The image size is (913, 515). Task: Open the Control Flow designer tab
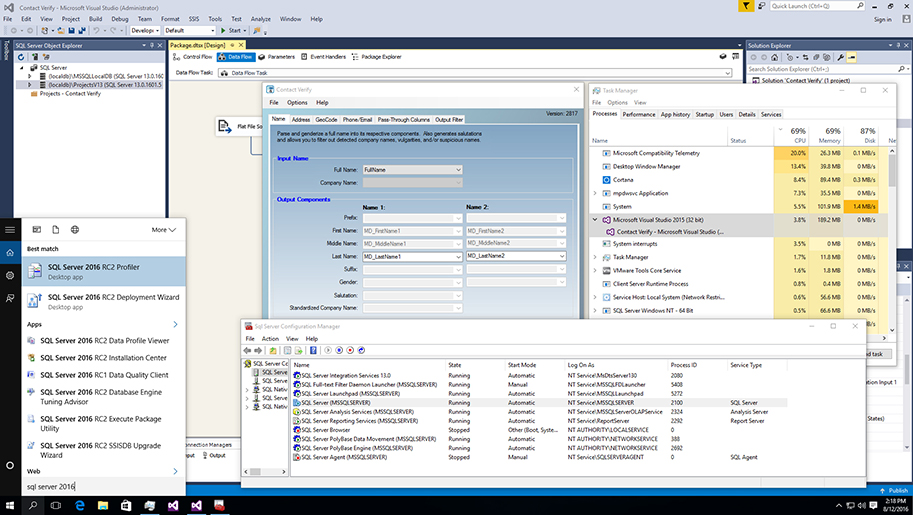(x=193, y=57)
